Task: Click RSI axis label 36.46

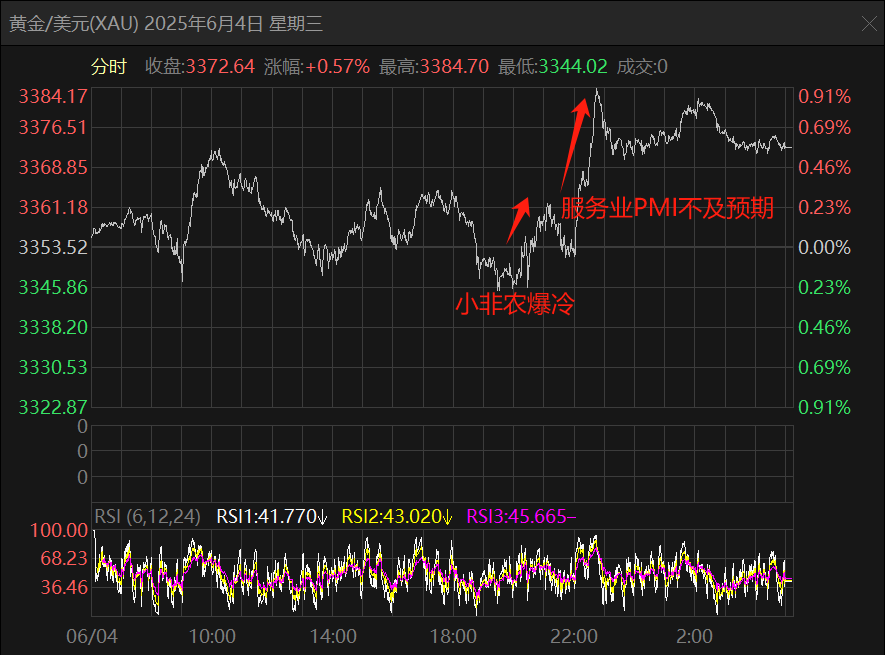Action: tap(64, 588)
